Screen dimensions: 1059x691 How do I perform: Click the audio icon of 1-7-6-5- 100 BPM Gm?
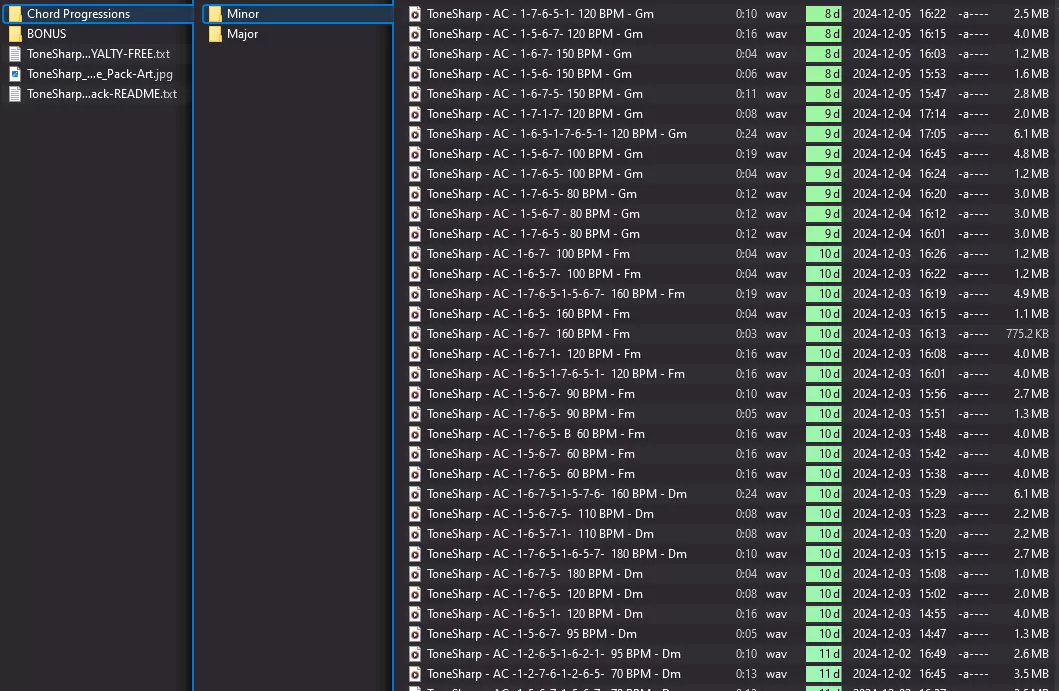(x=415, y=174)
